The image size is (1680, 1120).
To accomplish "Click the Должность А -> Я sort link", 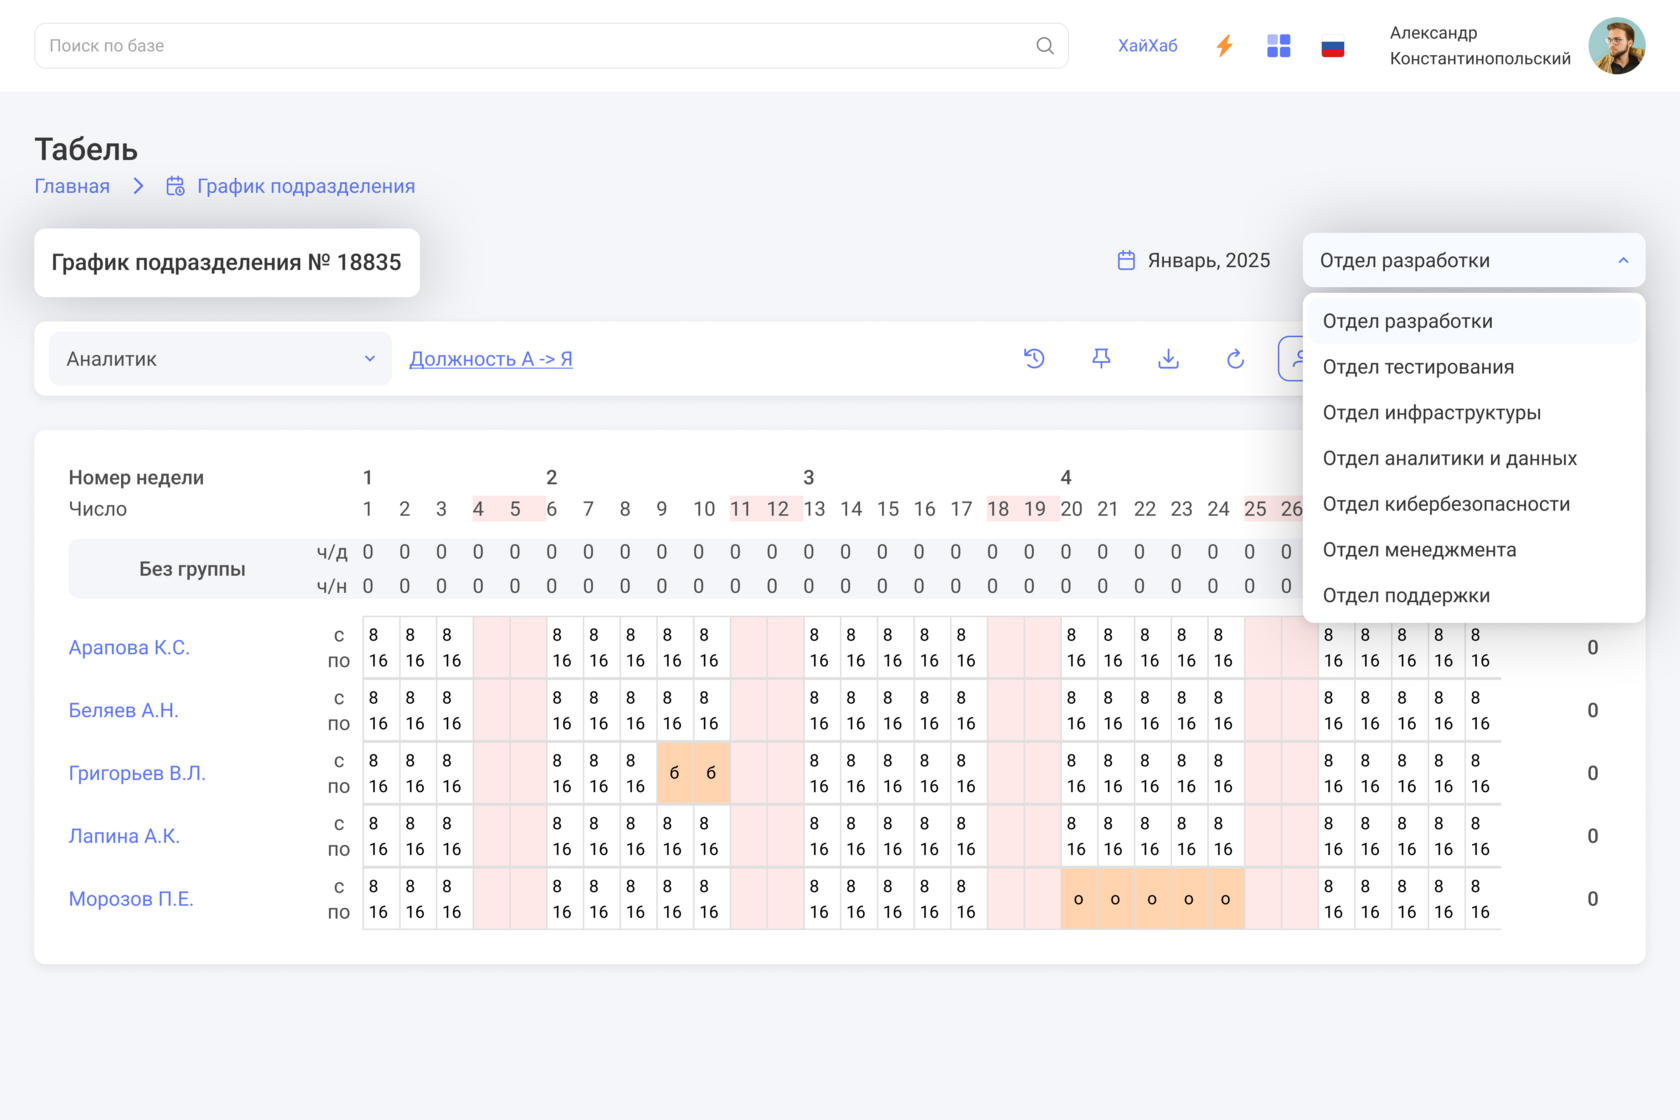I will coord(490,359).
